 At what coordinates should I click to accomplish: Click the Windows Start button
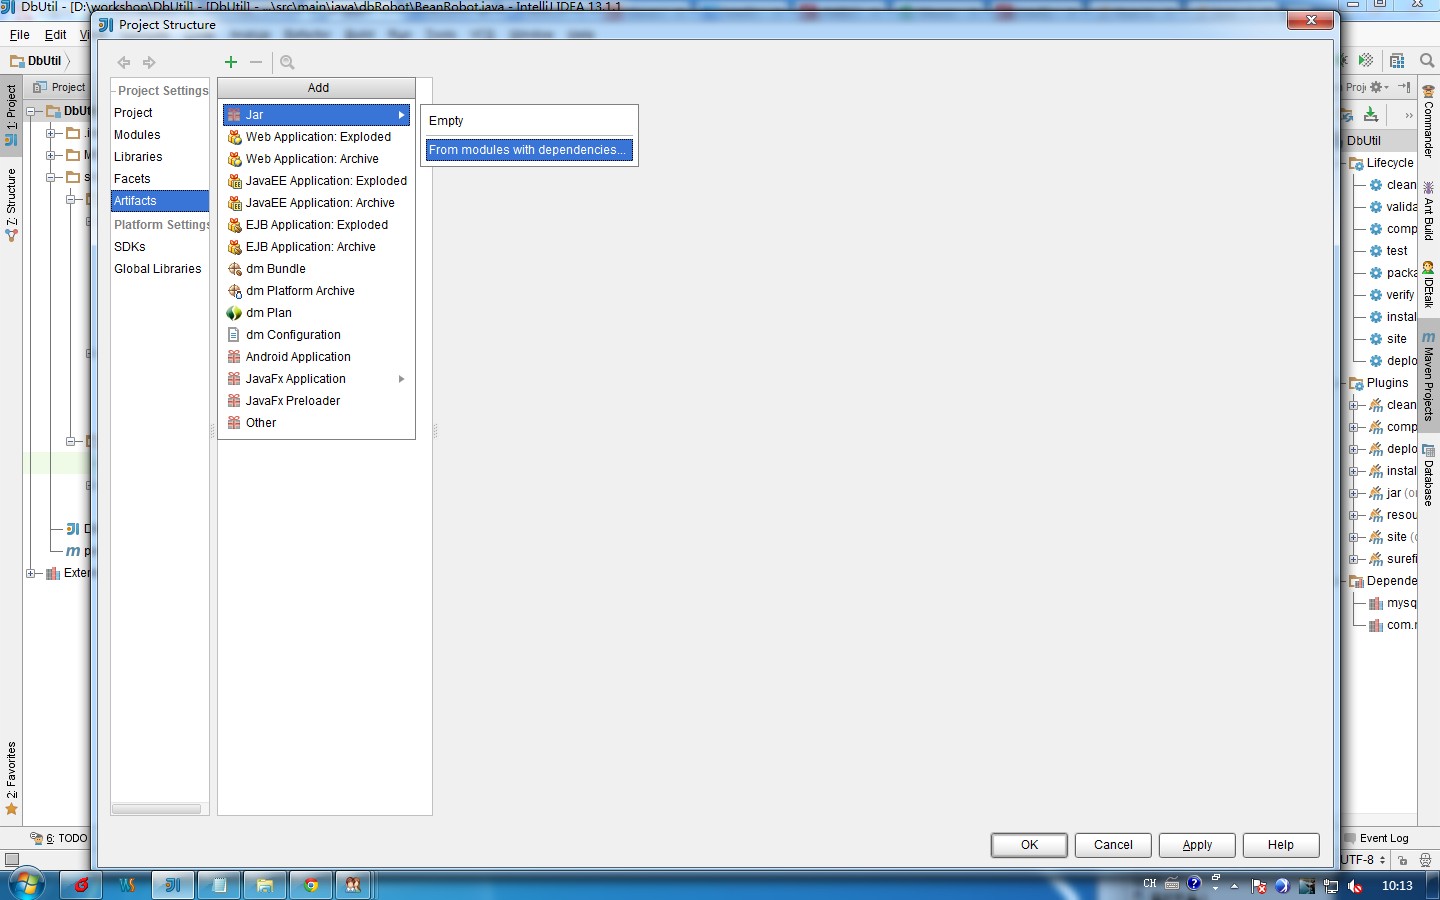coord(26,885)
